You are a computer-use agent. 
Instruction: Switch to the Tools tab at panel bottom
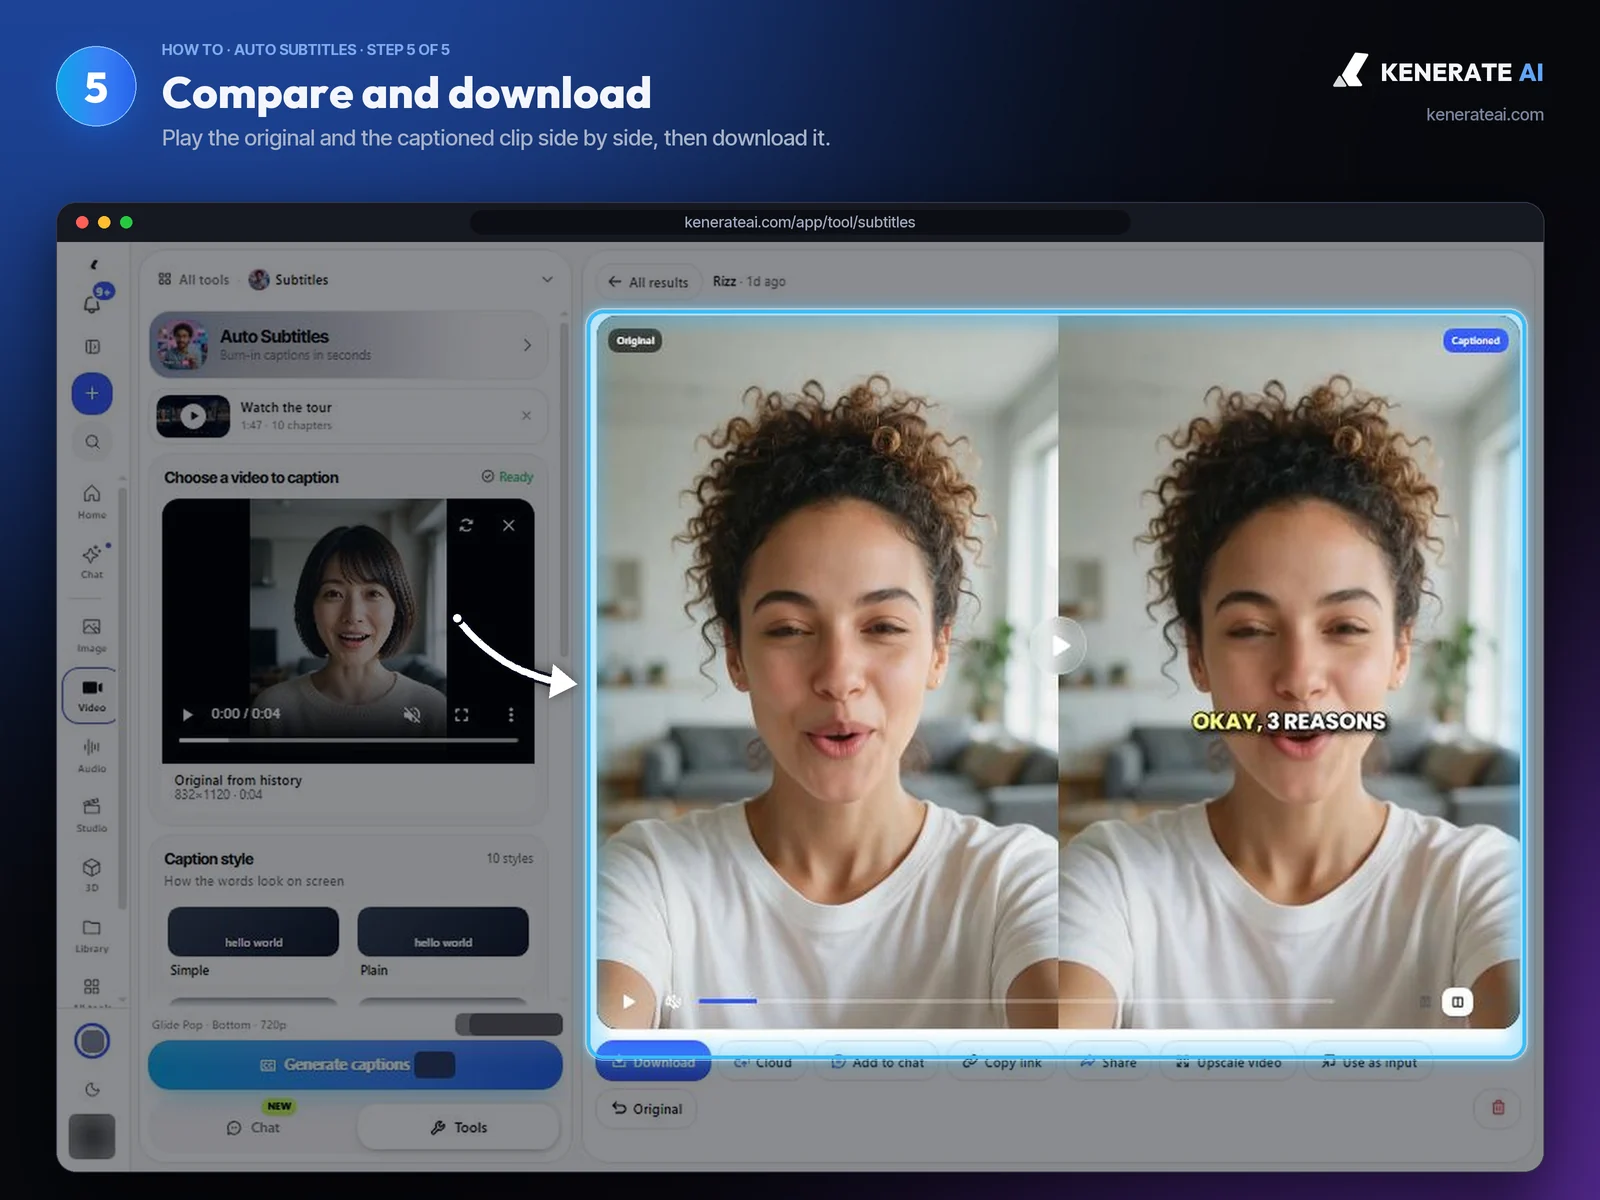[x=459, y=1127]
